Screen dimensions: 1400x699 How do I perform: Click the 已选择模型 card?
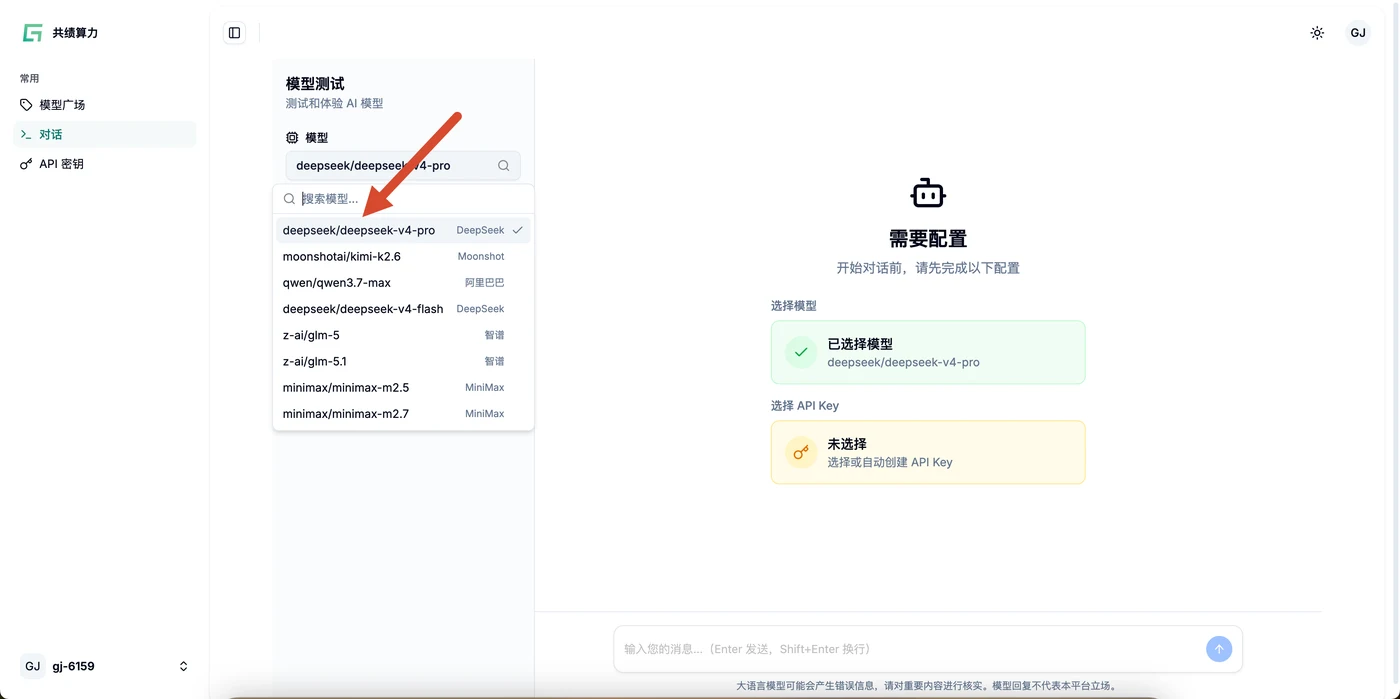(928, 352)
